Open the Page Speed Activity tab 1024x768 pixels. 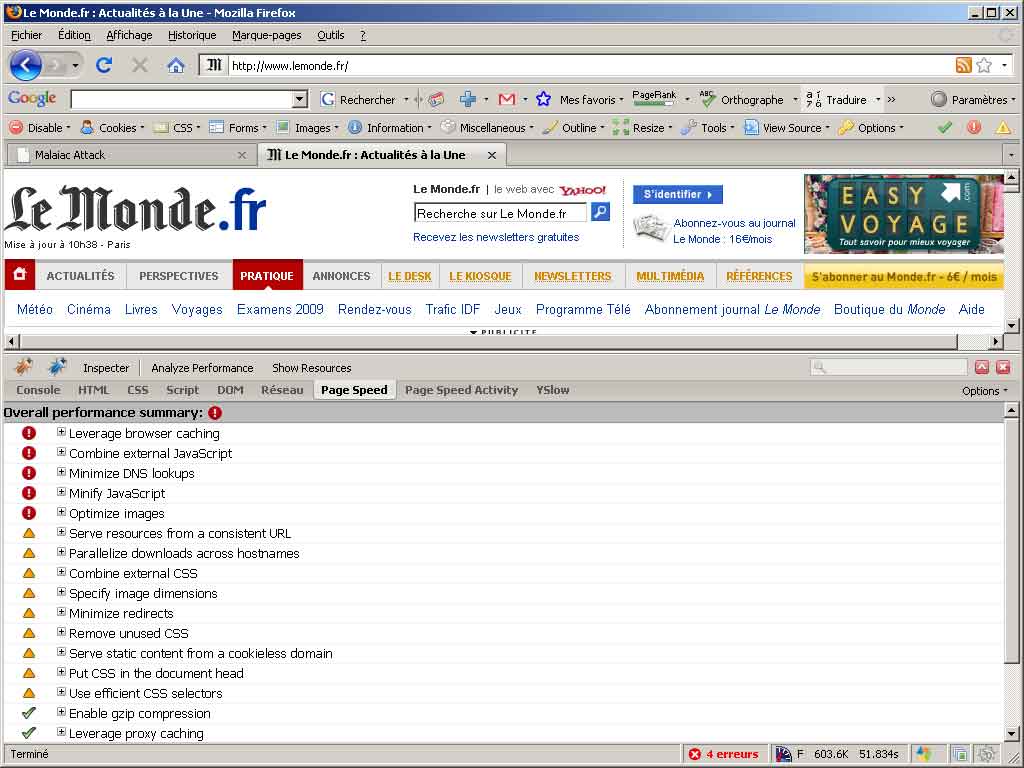(x=461, y=390)
